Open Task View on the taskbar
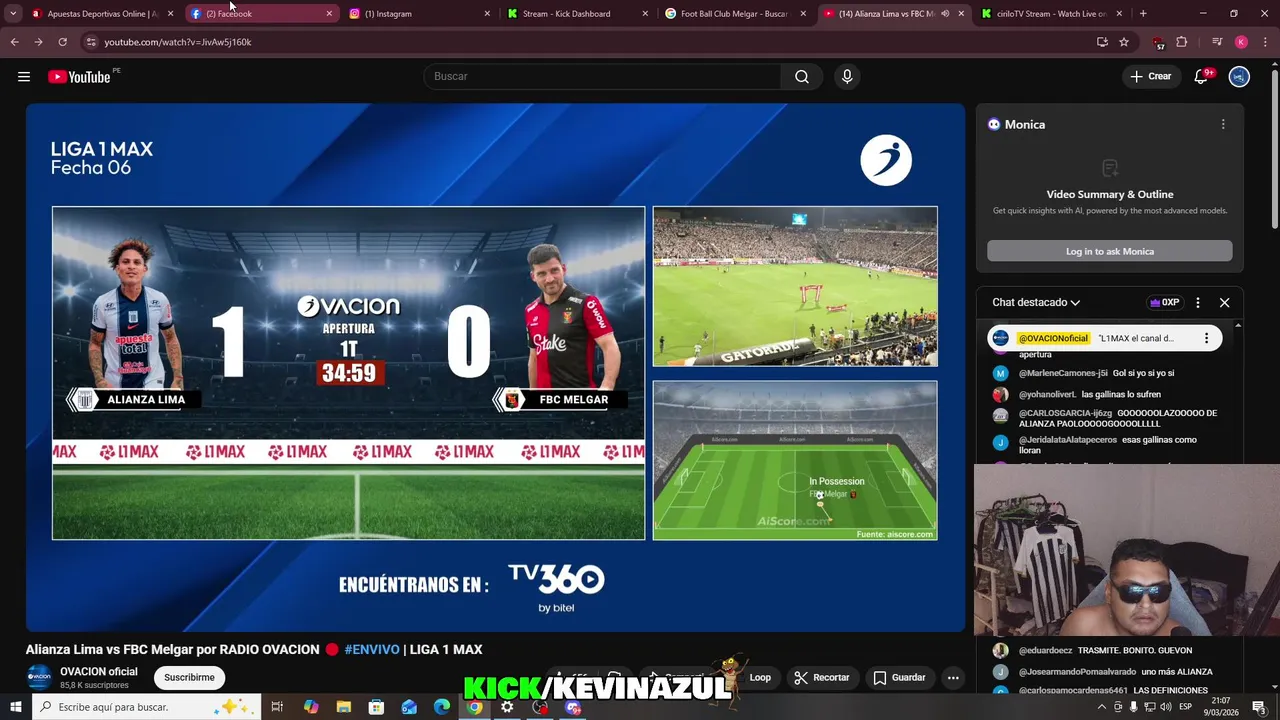This screenshot has width=1280, height=720. 277,707
